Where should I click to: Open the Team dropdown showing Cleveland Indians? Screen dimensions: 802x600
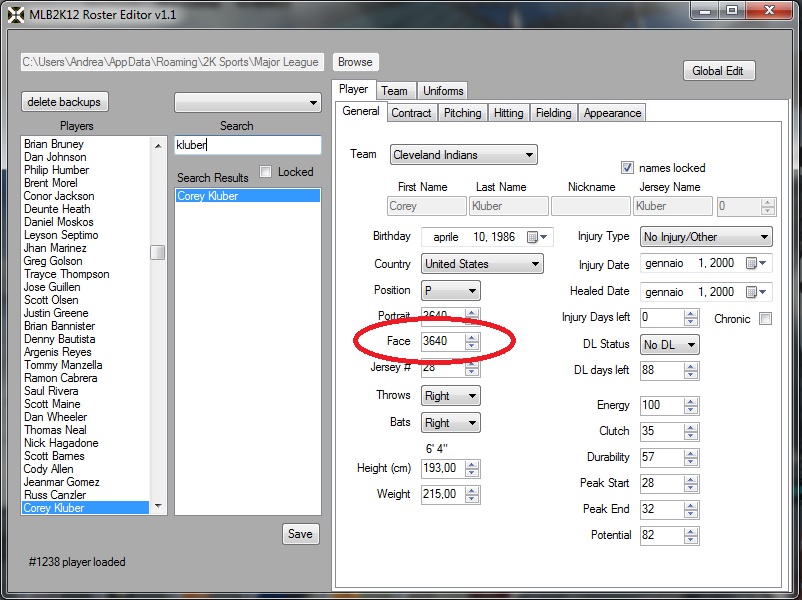[x=463, y=154]
